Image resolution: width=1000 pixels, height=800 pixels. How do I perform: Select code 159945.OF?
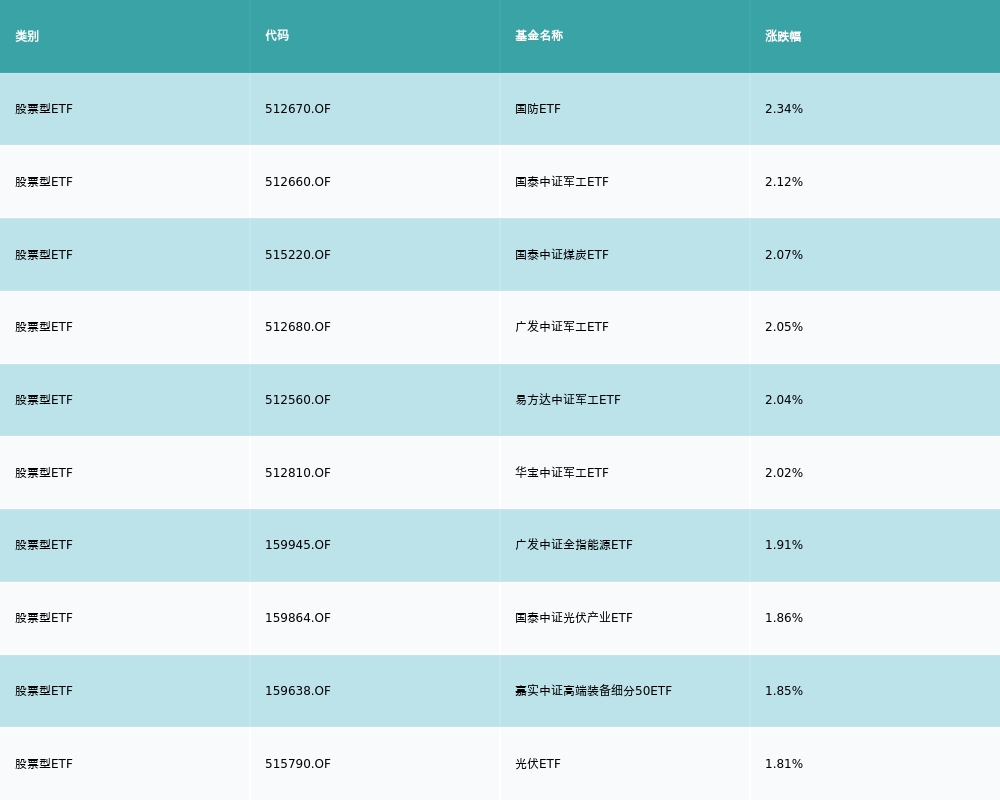(x=298, y=545)
